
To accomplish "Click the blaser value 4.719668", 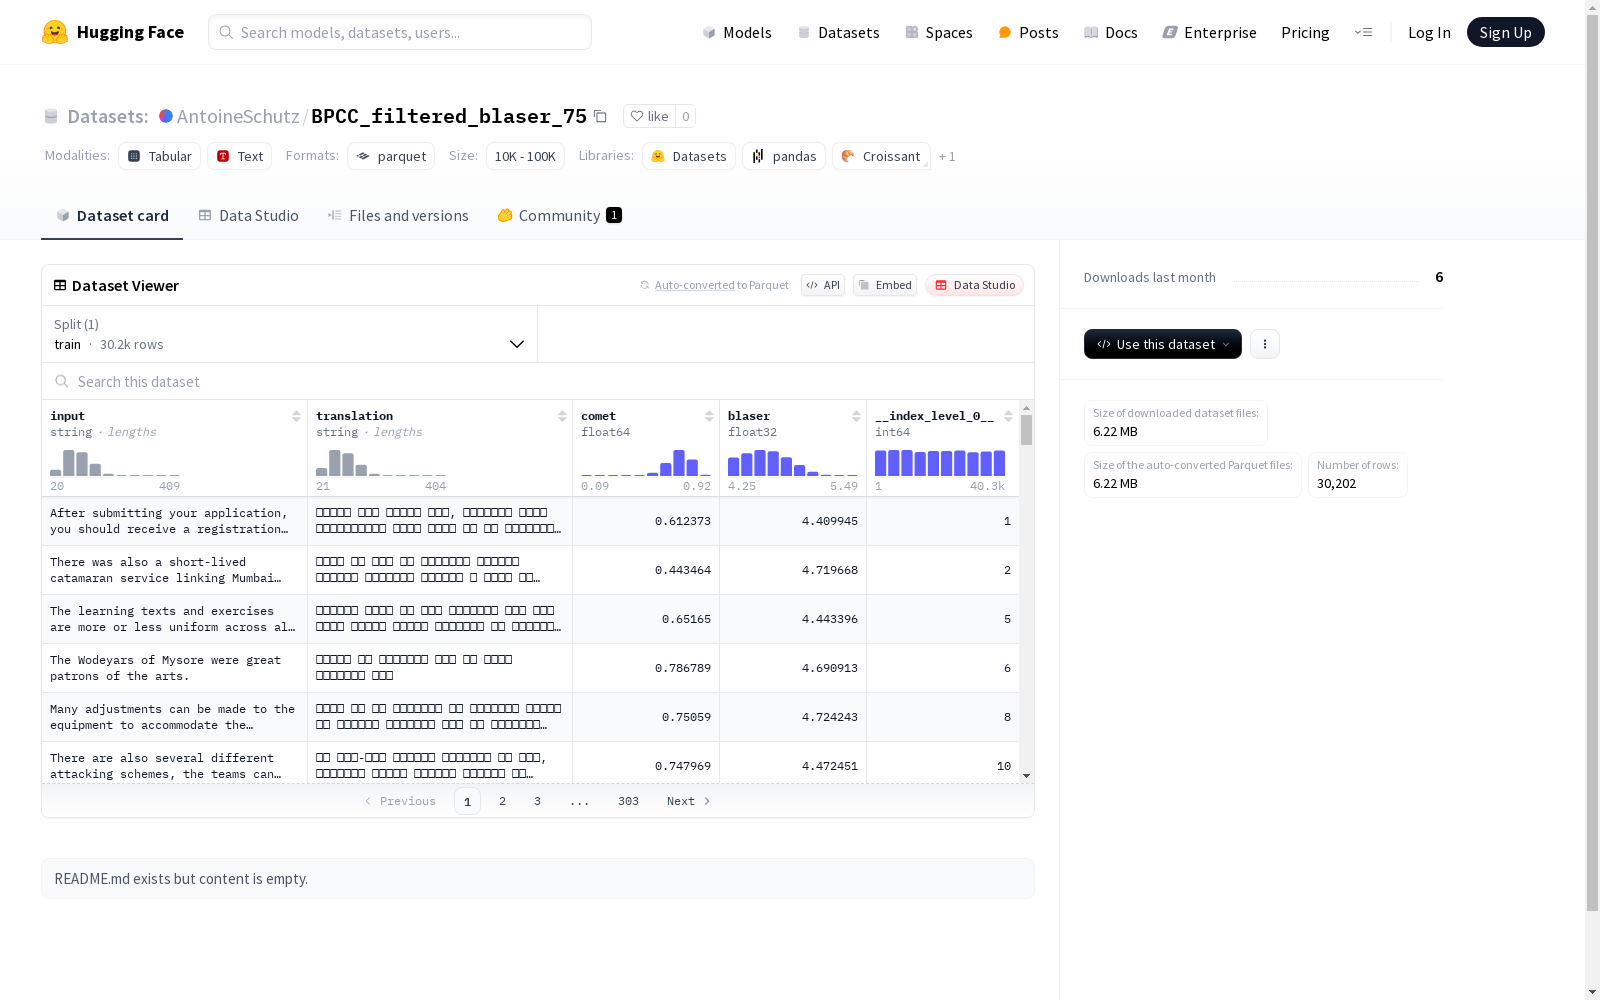I will (x=830, y=570).
